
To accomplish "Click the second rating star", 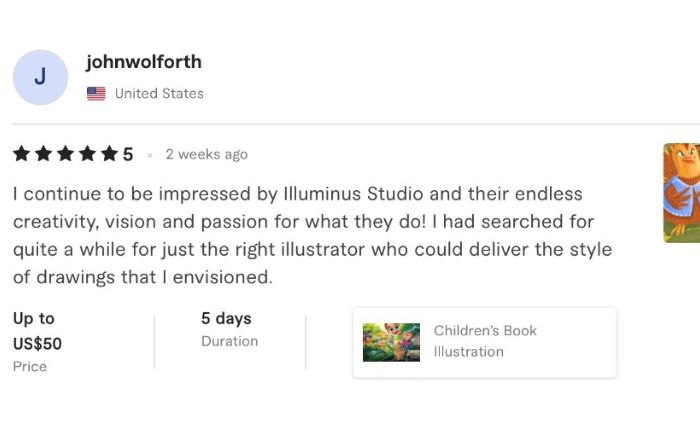I will 43,154.
